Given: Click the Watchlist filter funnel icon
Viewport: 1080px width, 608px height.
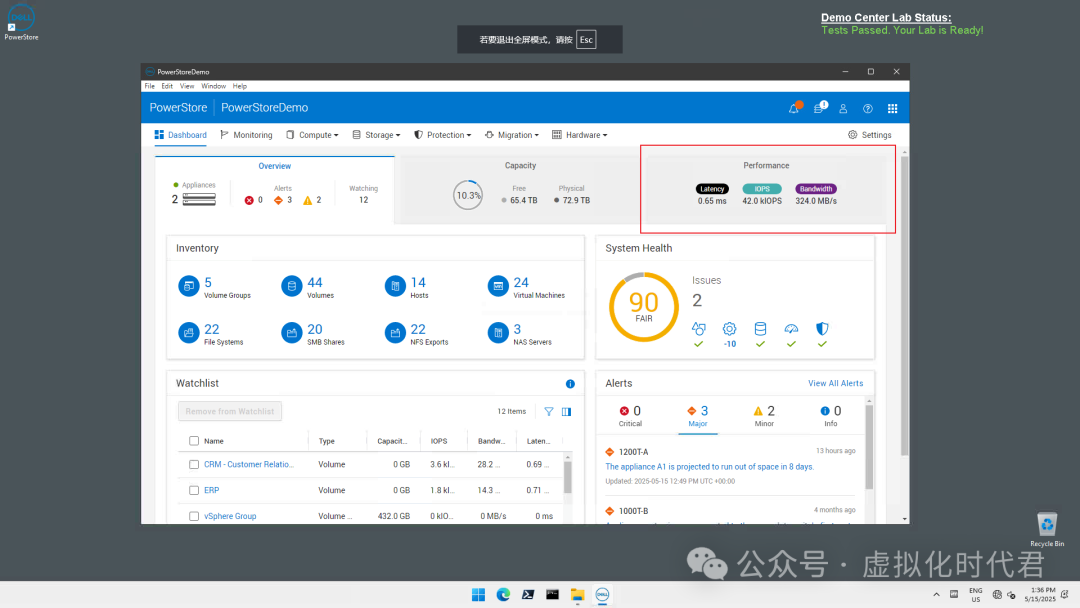Looking at the screenshot, I should 549,412.
